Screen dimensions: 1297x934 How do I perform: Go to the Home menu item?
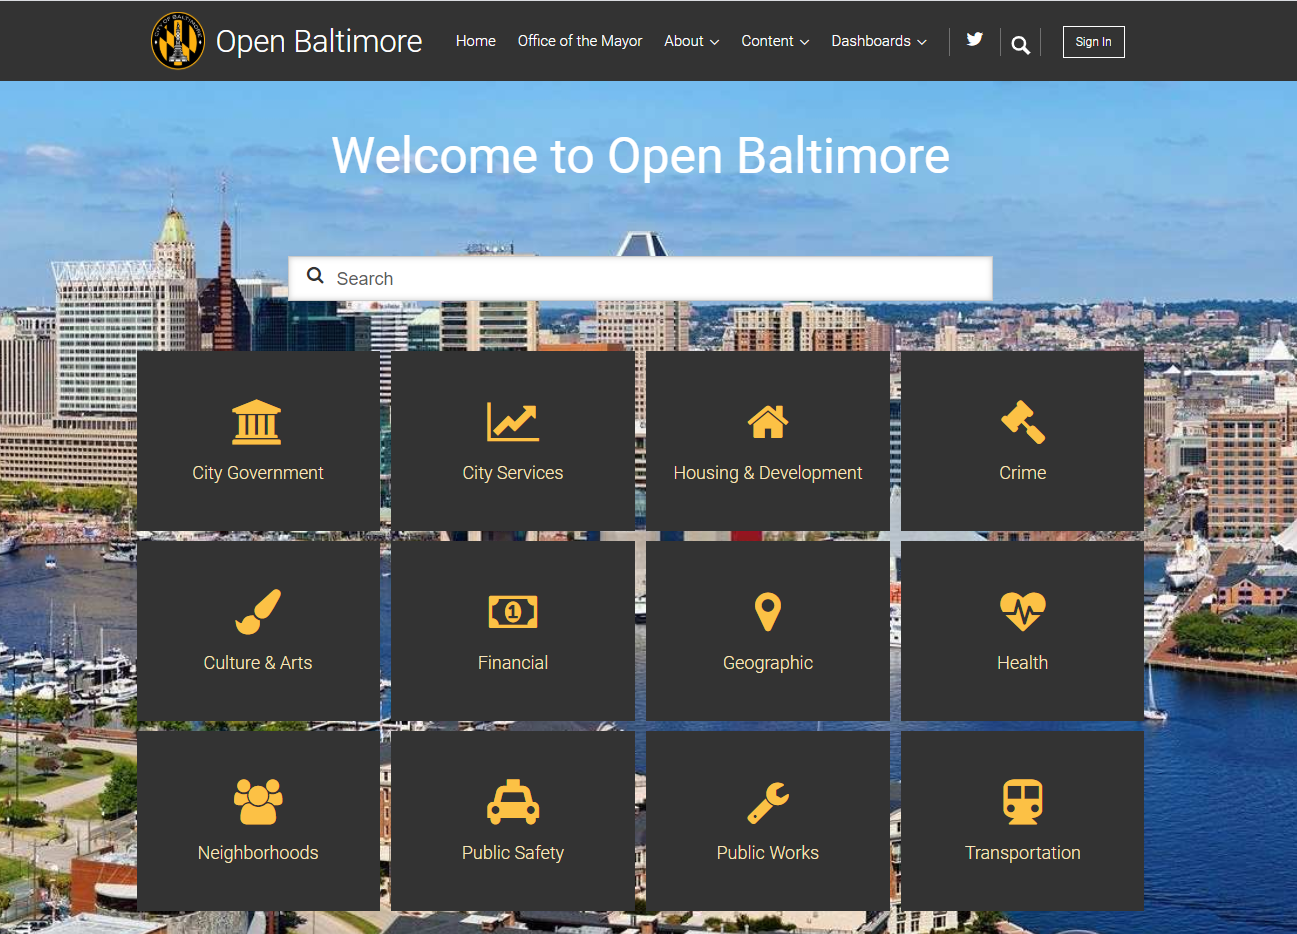(x=475, y=41)
